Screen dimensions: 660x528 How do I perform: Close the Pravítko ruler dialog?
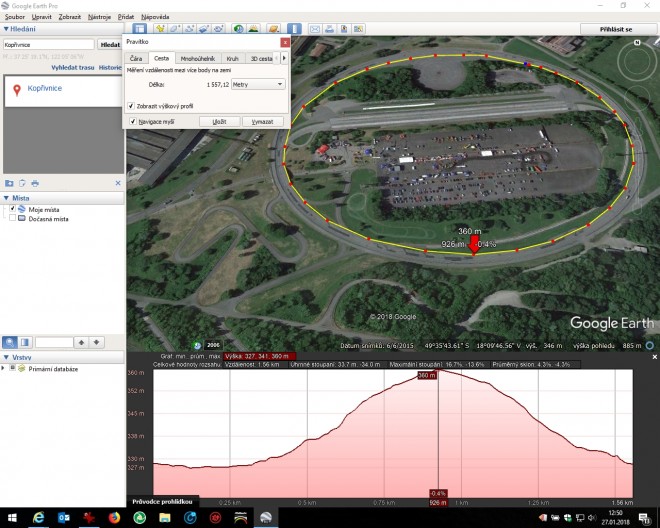285,43
